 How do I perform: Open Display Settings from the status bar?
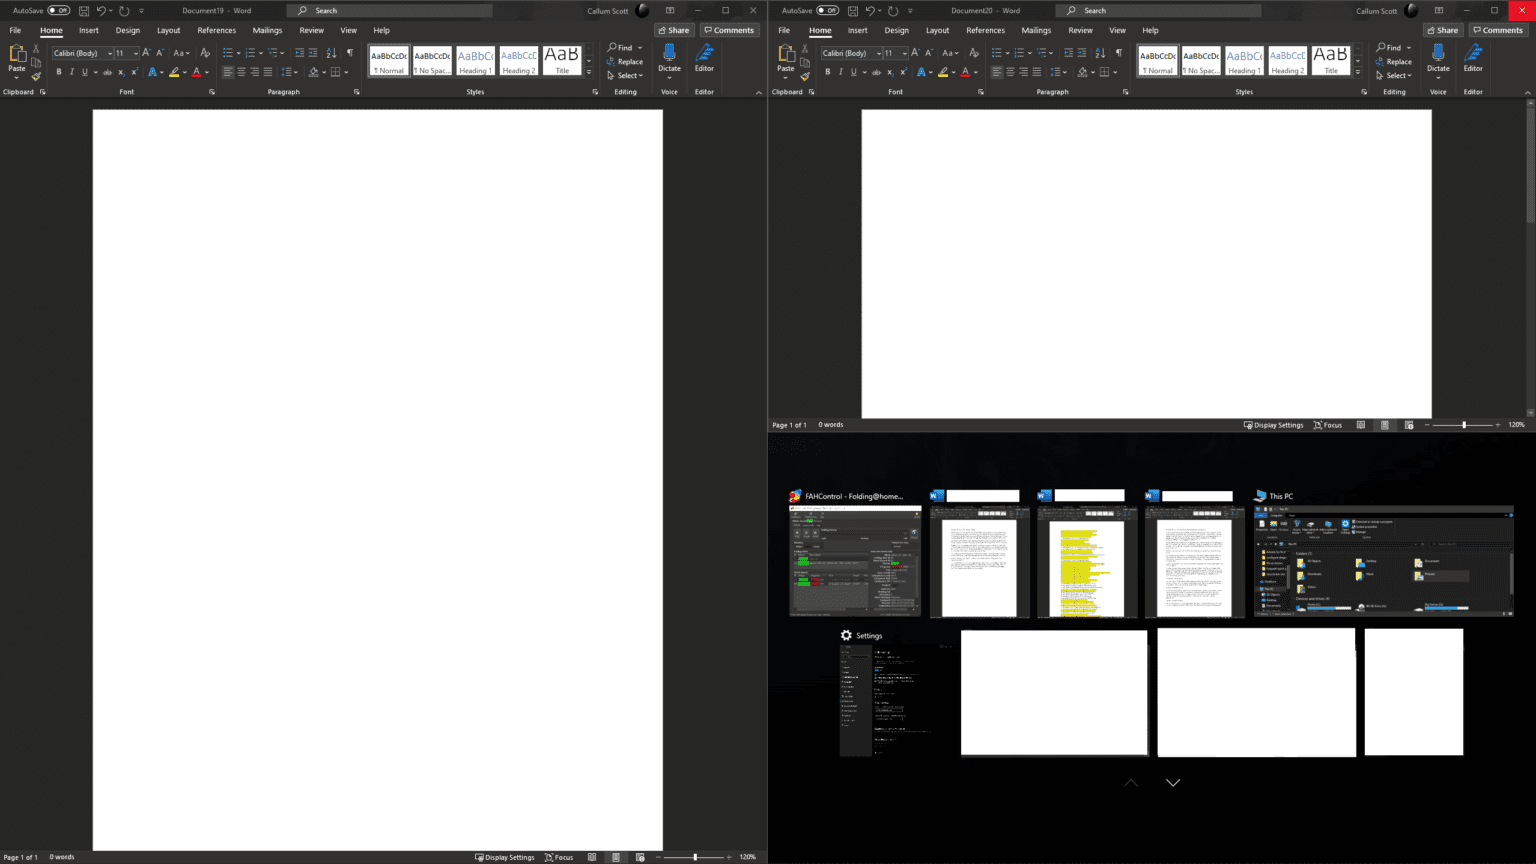click(505, 857)
